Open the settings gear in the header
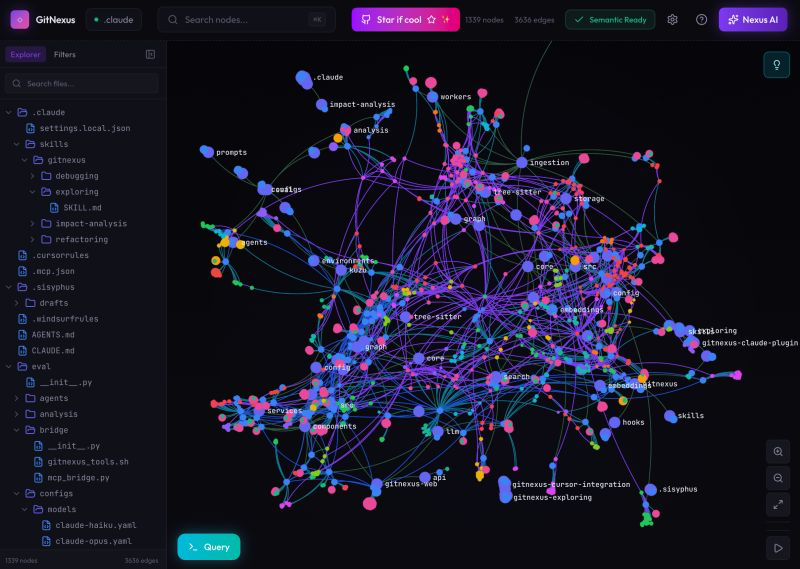800x569 pixels. point(672,20)
